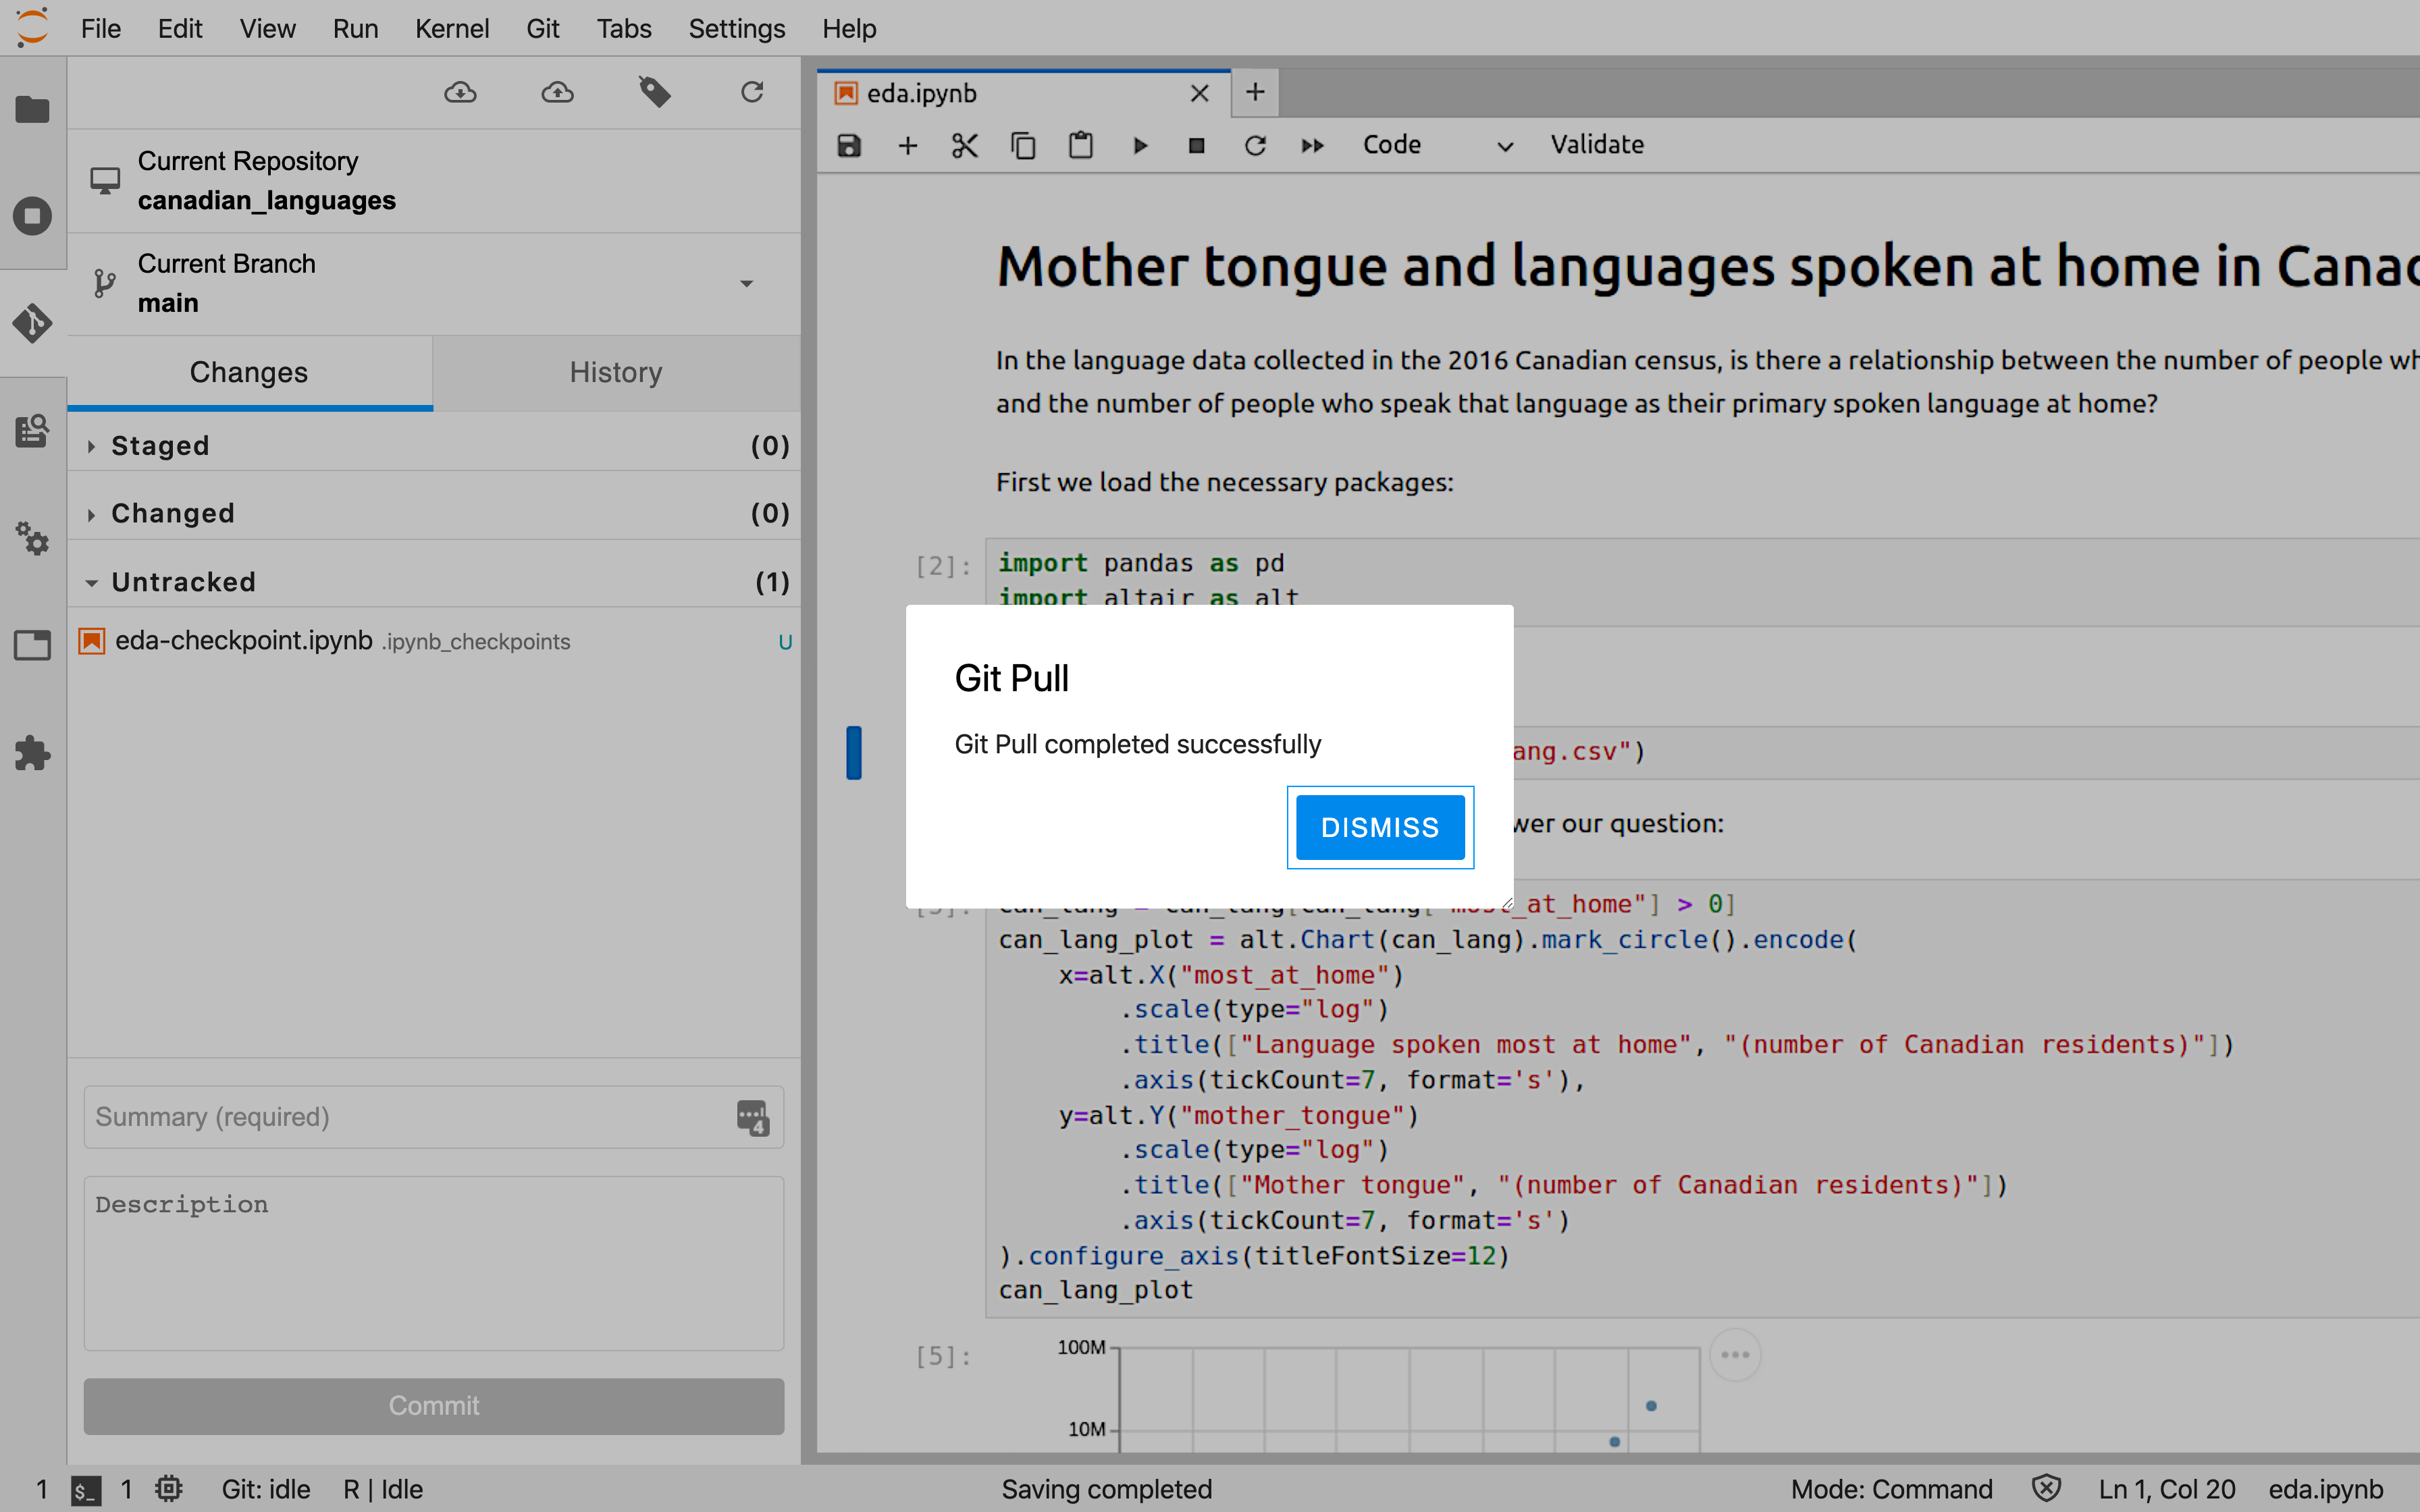2420x1512 pixels.
Task: Click the Jupyter logo
Action: (33, 28)
